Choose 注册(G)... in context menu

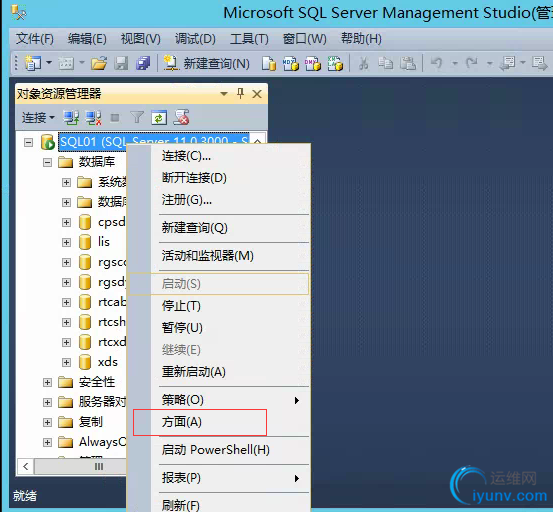coord(219,200)
